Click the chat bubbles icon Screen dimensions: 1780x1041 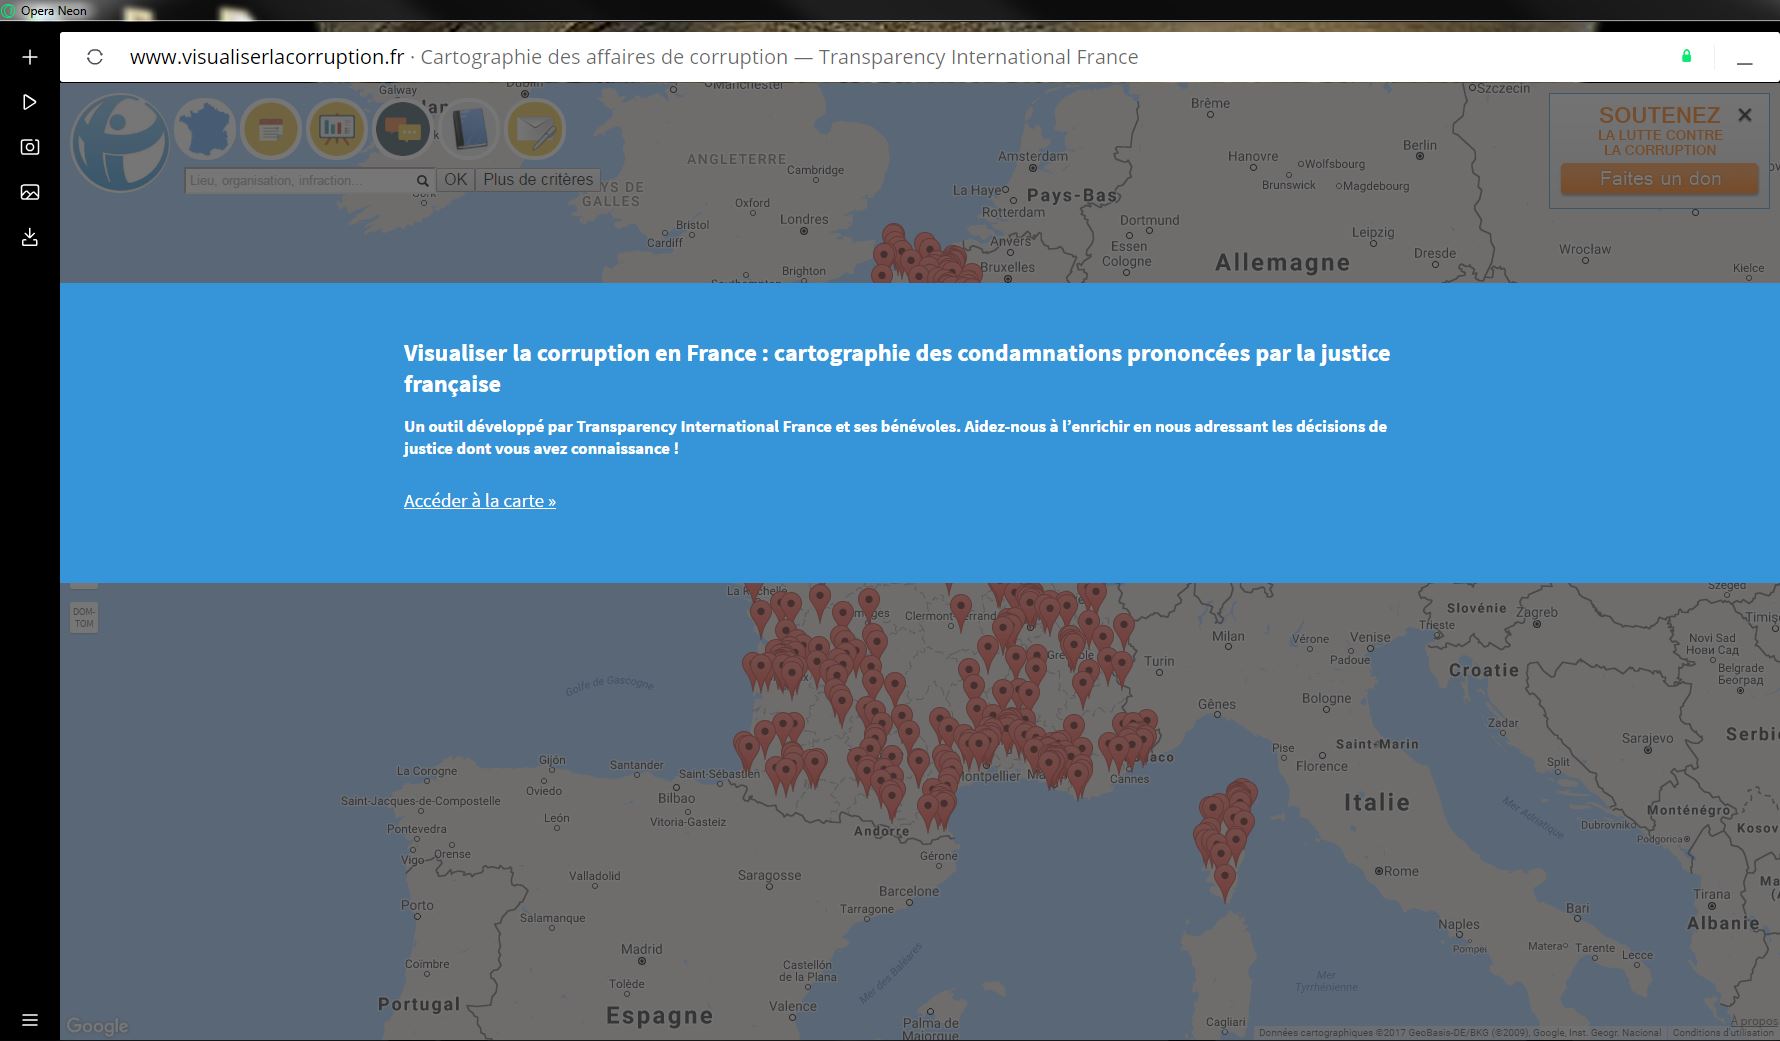point(402,130)
